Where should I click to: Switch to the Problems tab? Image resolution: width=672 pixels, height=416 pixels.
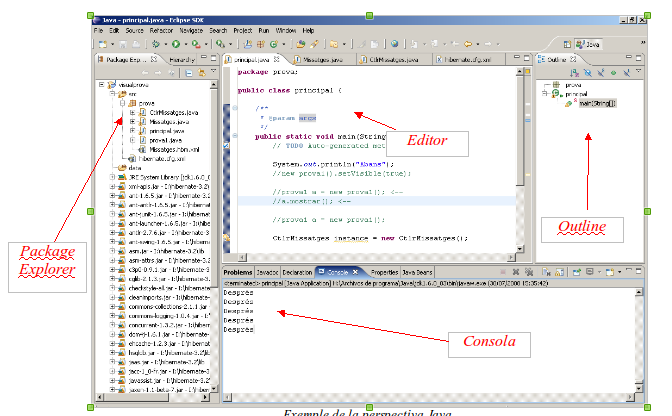[x=238, y=272]
